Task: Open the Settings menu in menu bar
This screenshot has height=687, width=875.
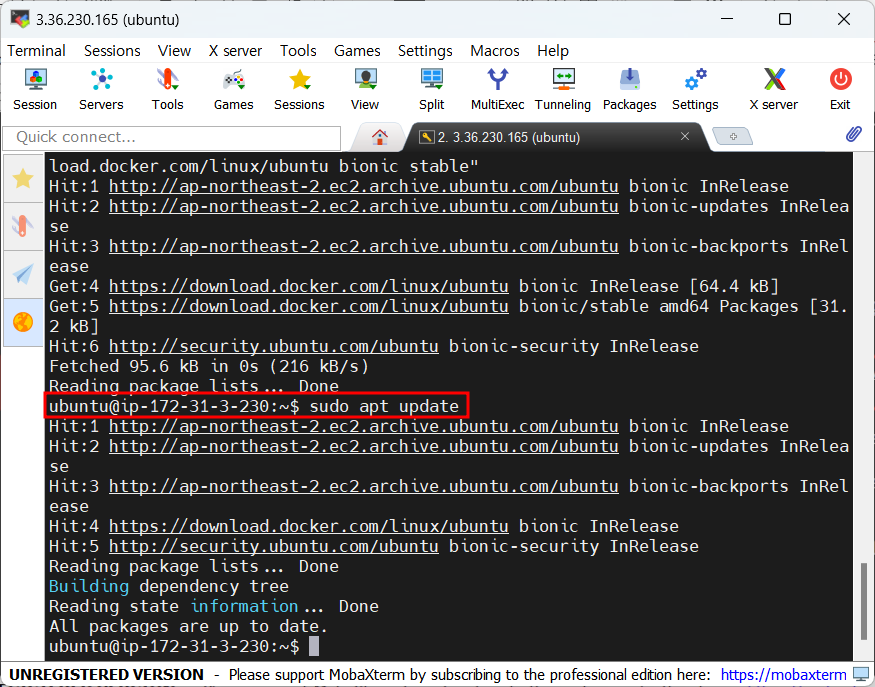Action: pos(425,51)
